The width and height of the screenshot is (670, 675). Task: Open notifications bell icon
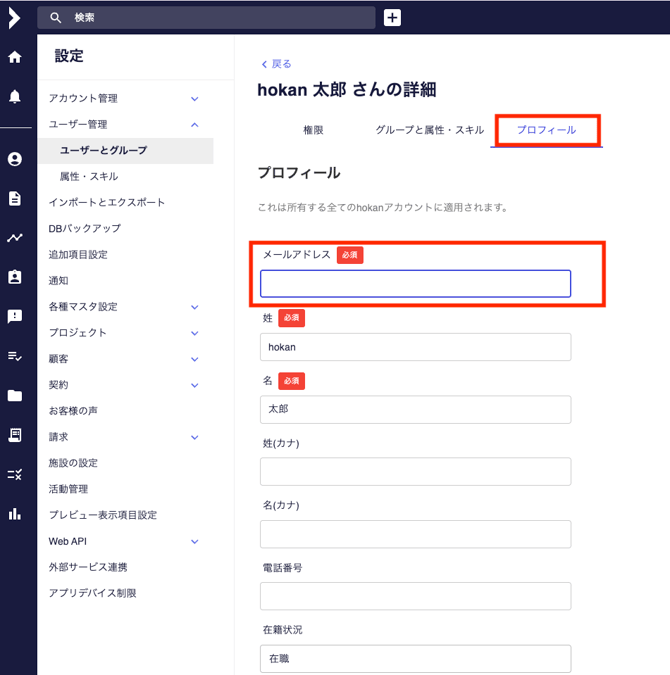click(15, 96)
